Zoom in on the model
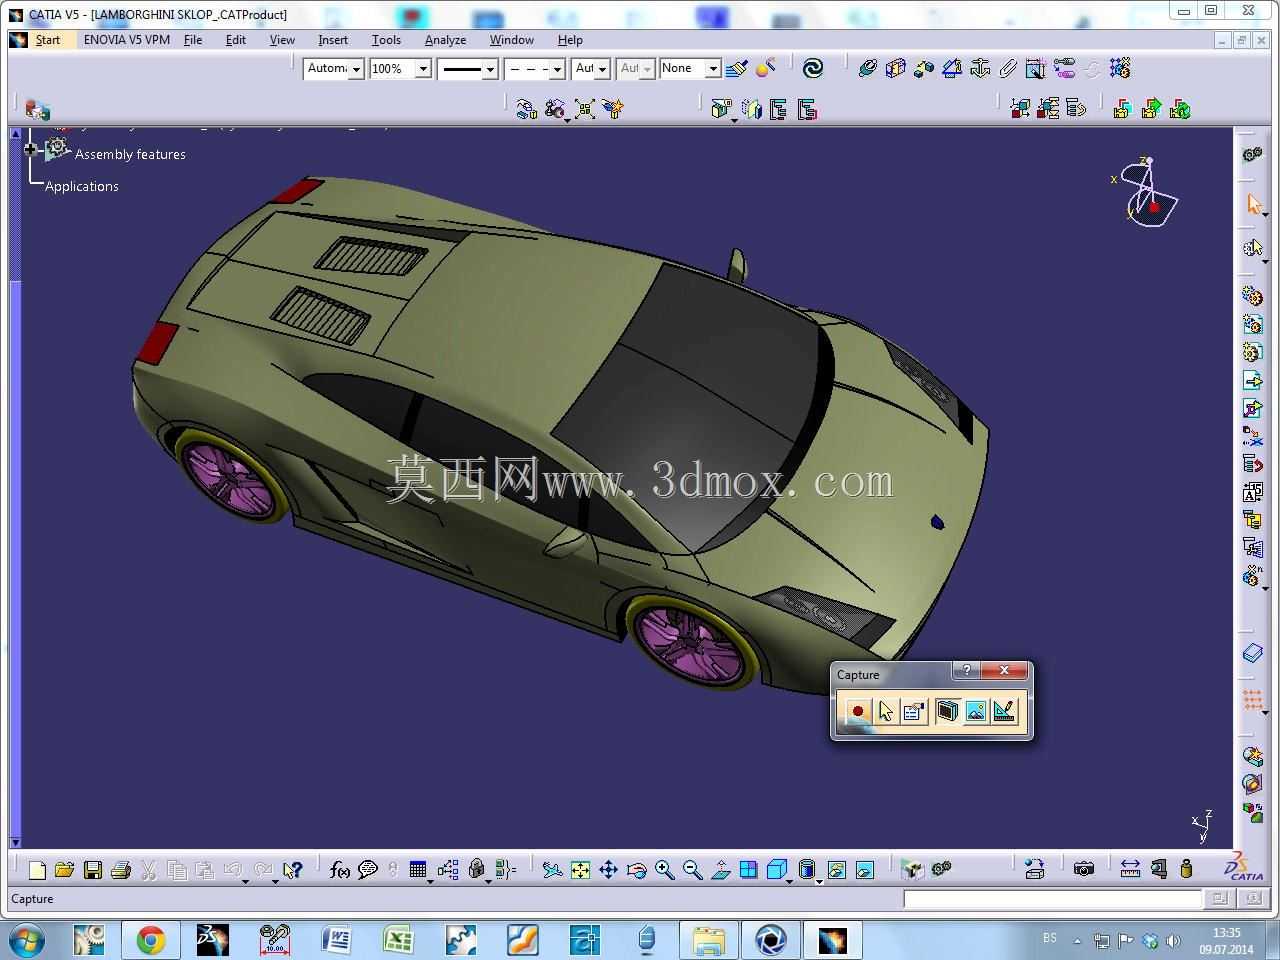 (664, 870)
